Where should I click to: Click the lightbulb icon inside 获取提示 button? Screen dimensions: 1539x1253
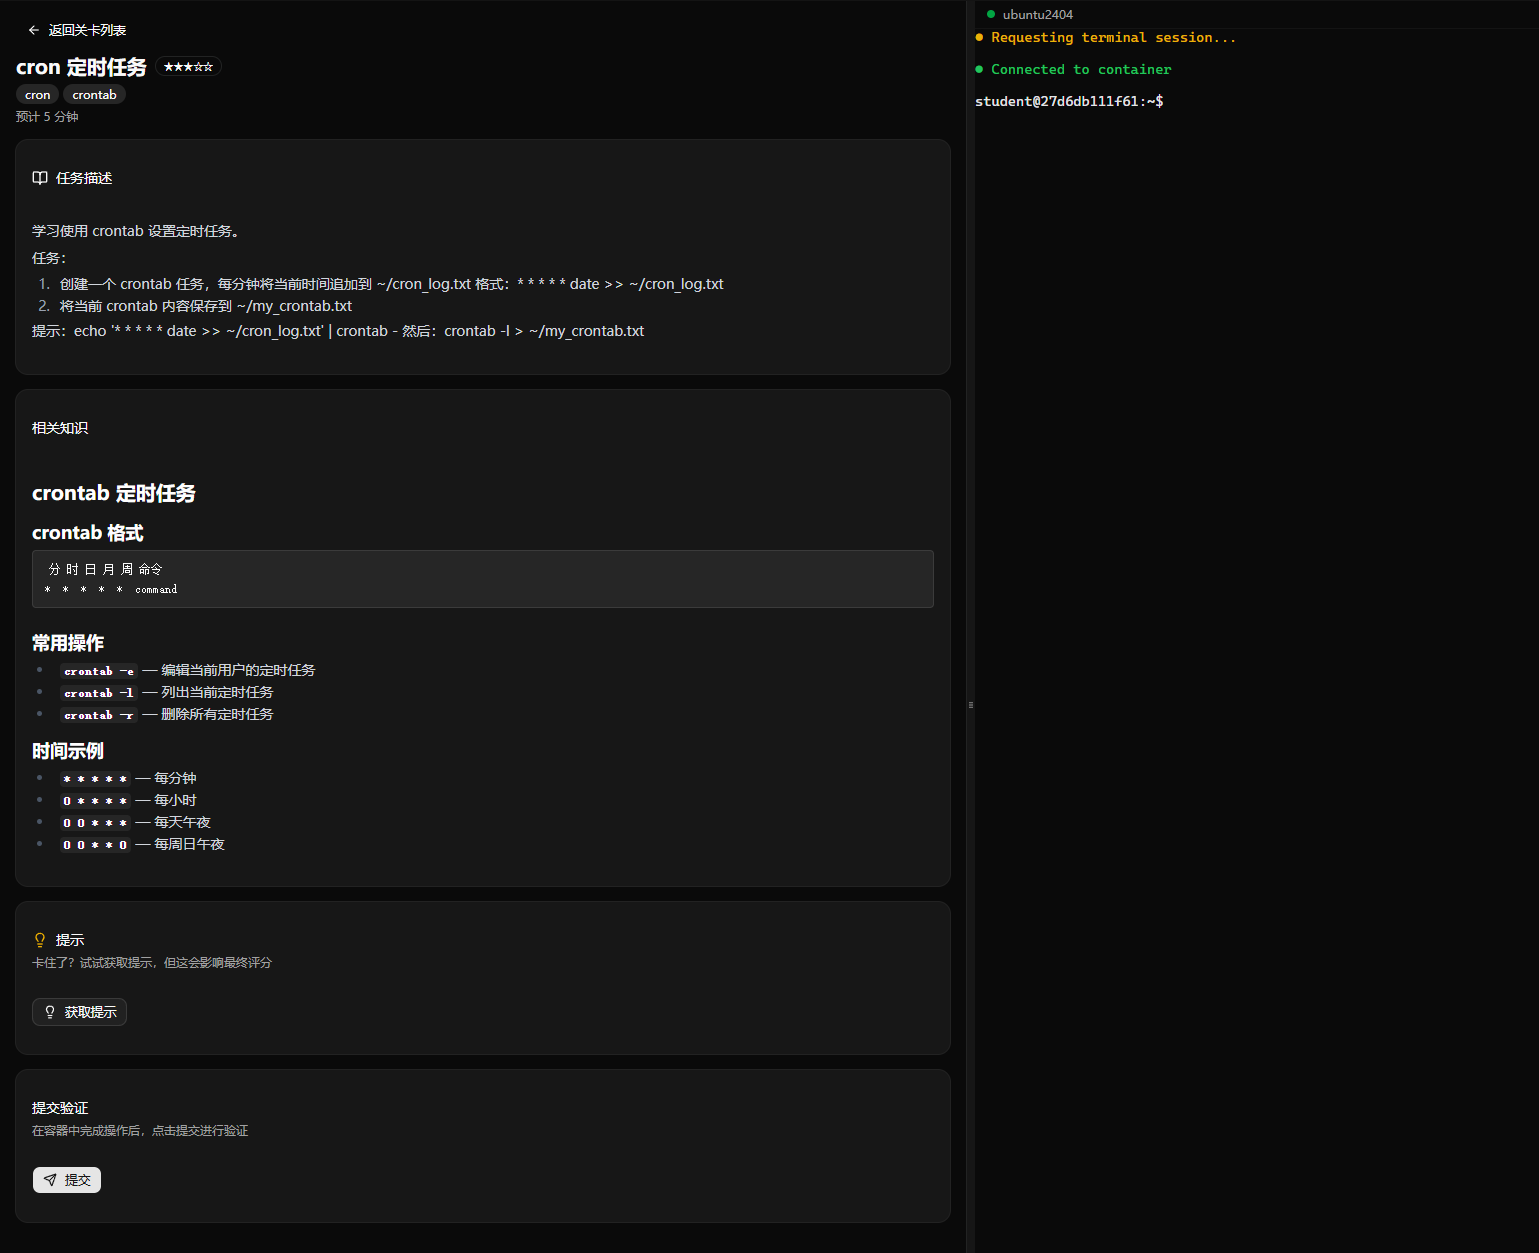point(50,1012)
